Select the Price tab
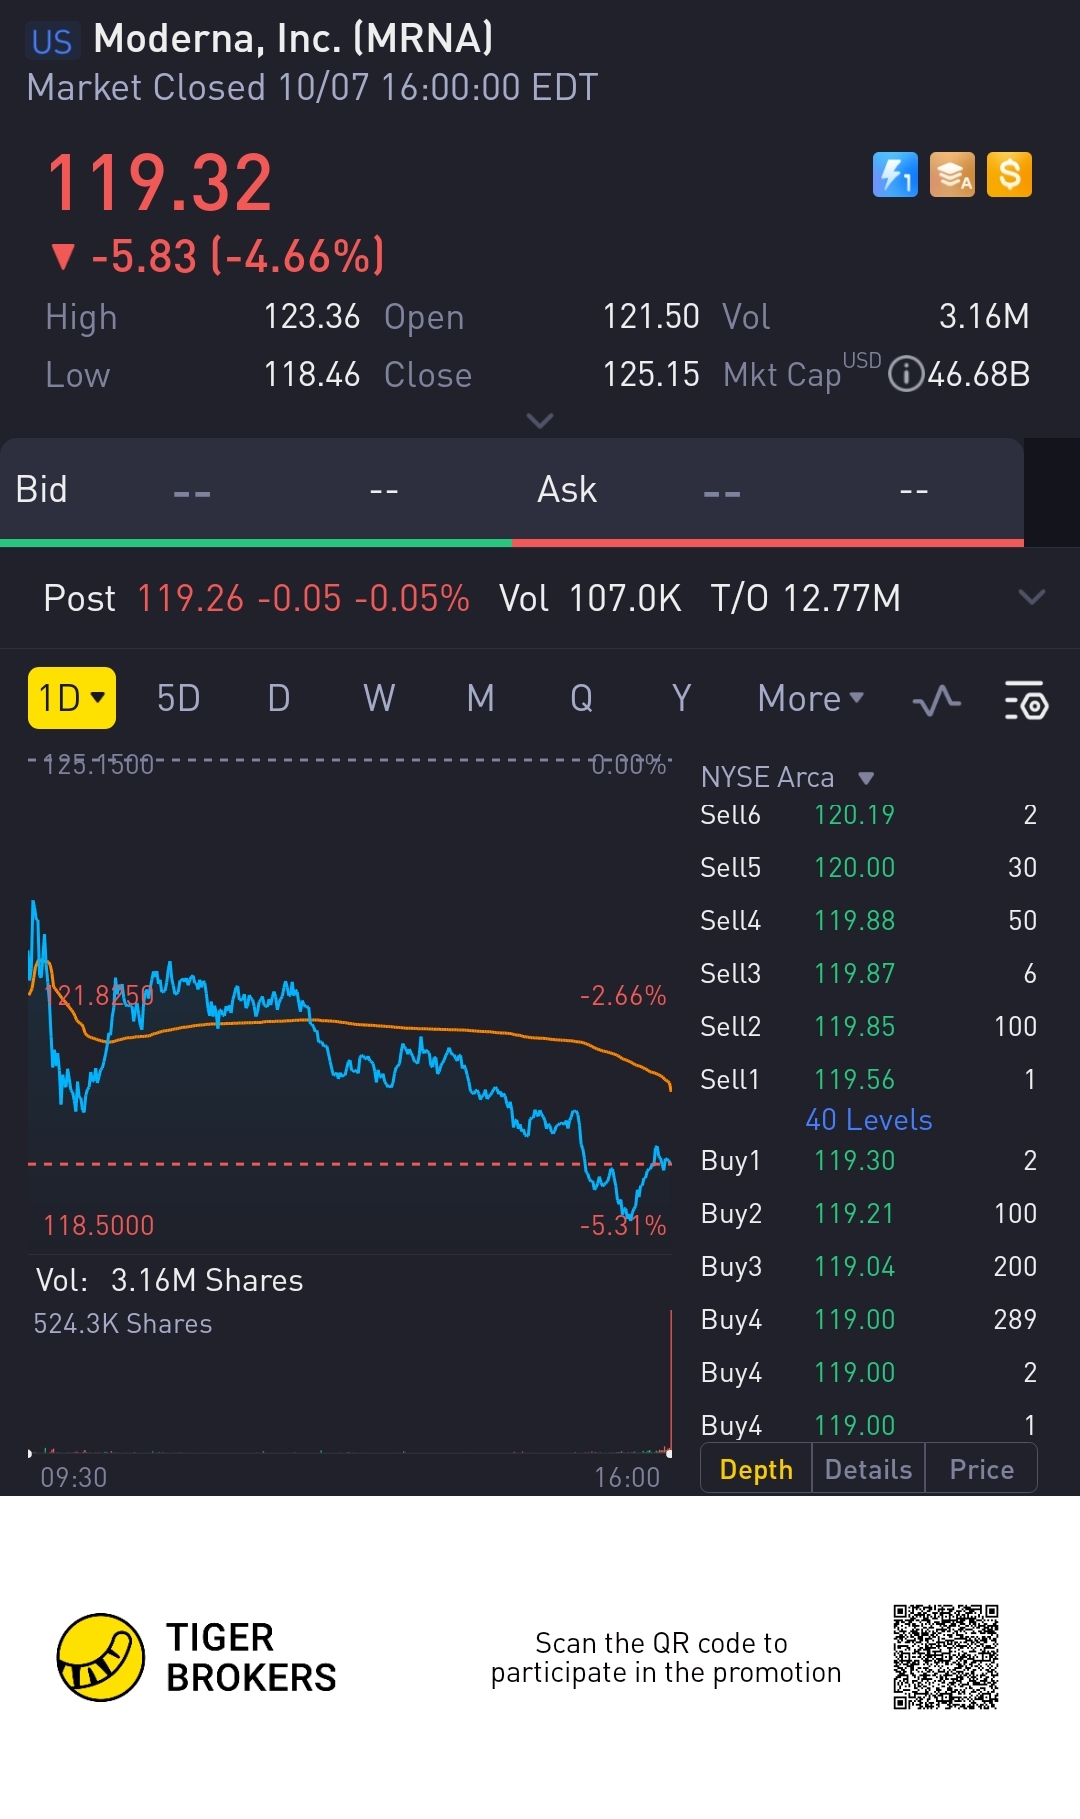Screen dimensions: 1080x1819 click(981, 1469)
